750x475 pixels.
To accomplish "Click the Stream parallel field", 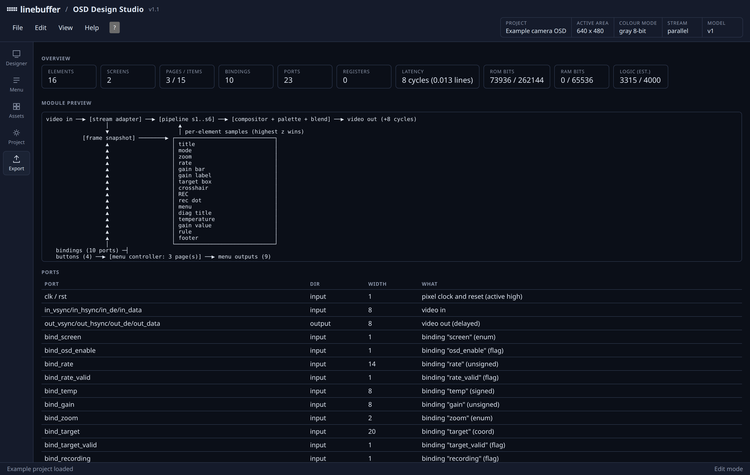I will pos(682,27).
